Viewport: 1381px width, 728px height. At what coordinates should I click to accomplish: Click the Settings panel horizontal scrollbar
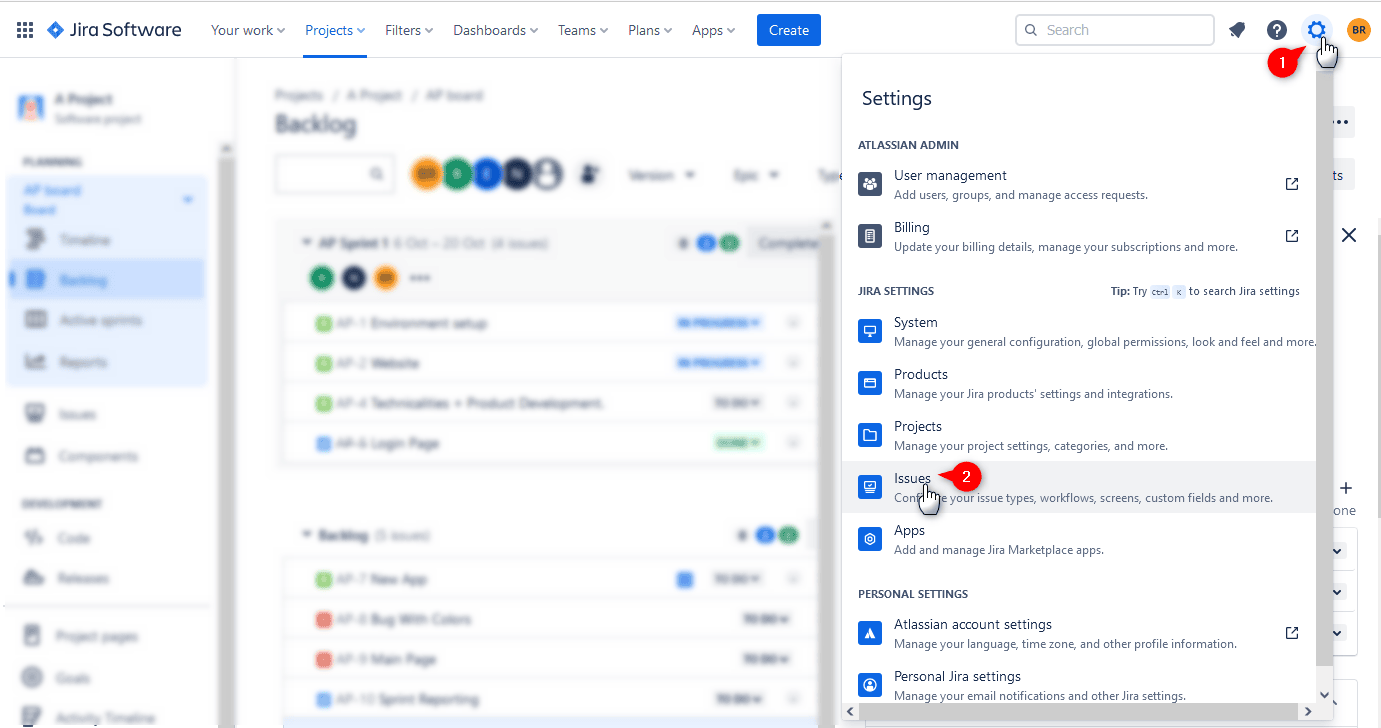[1080, 711]
